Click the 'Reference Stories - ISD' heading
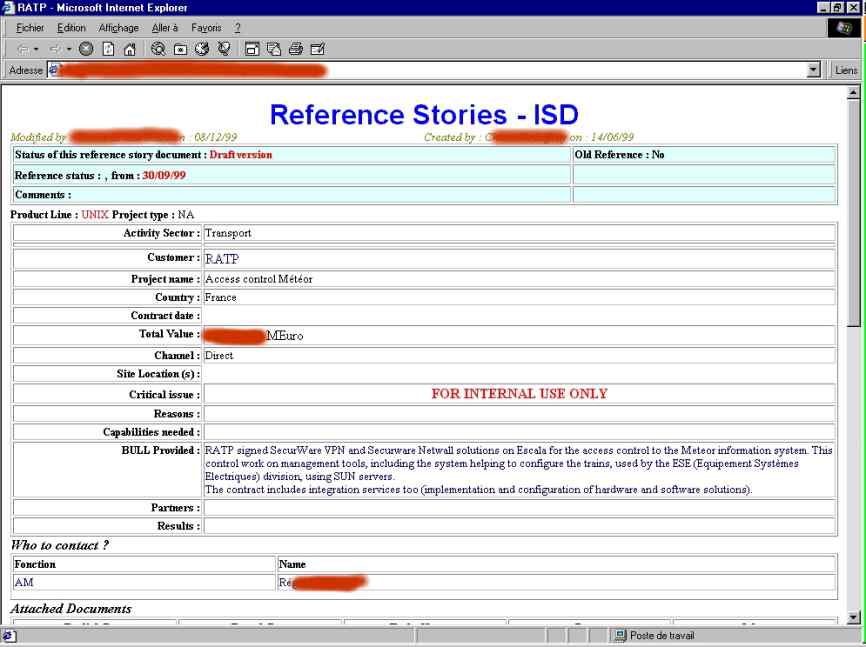 [424, 115]
